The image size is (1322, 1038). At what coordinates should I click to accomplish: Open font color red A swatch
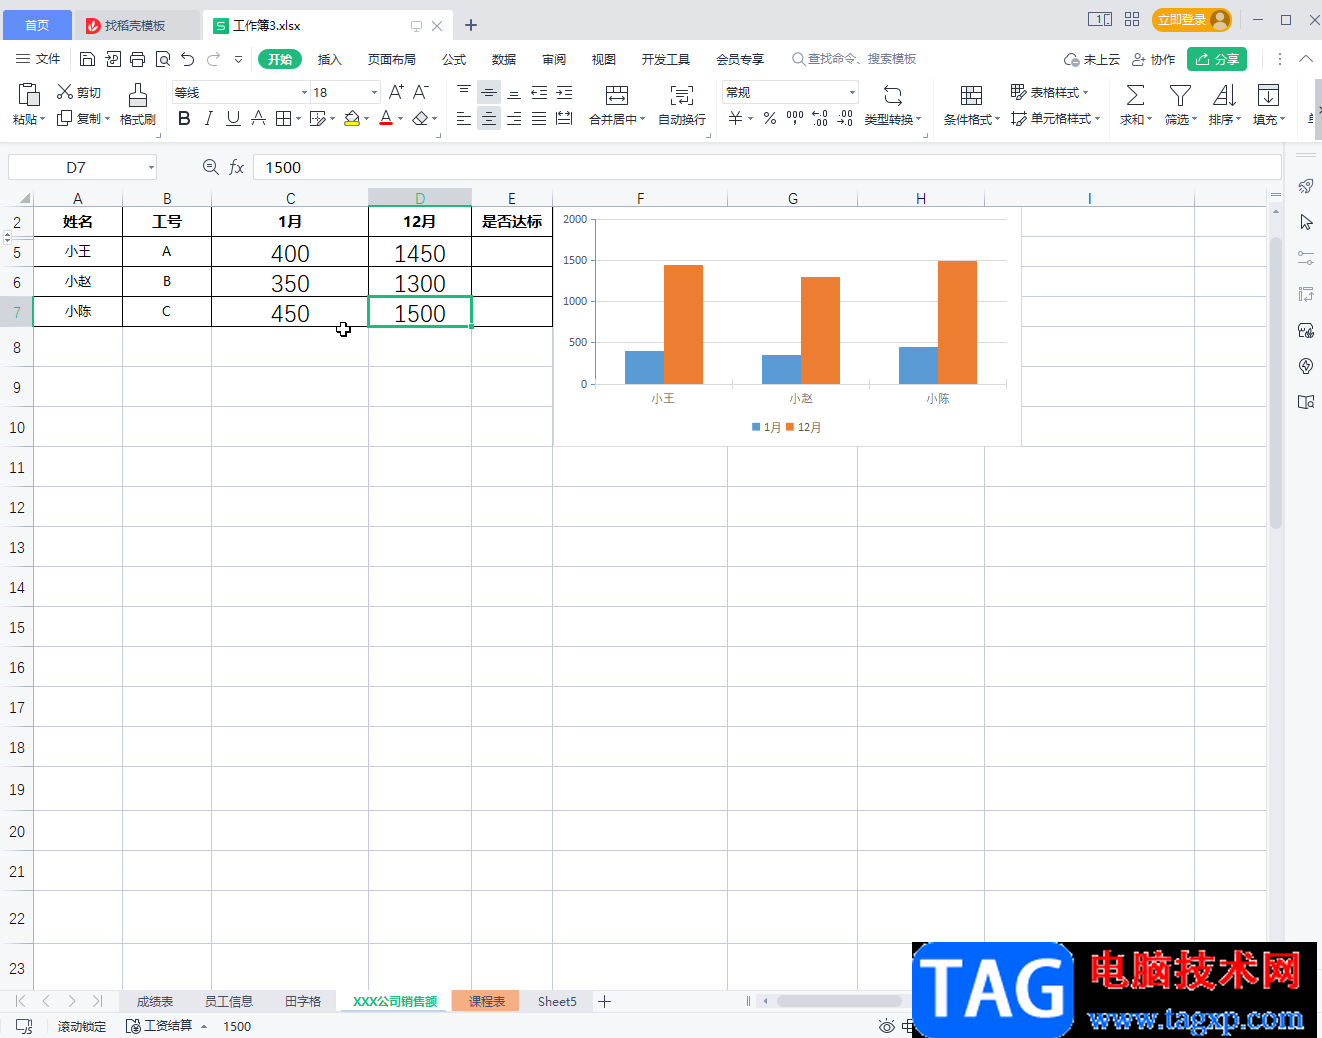pos(386,119)
